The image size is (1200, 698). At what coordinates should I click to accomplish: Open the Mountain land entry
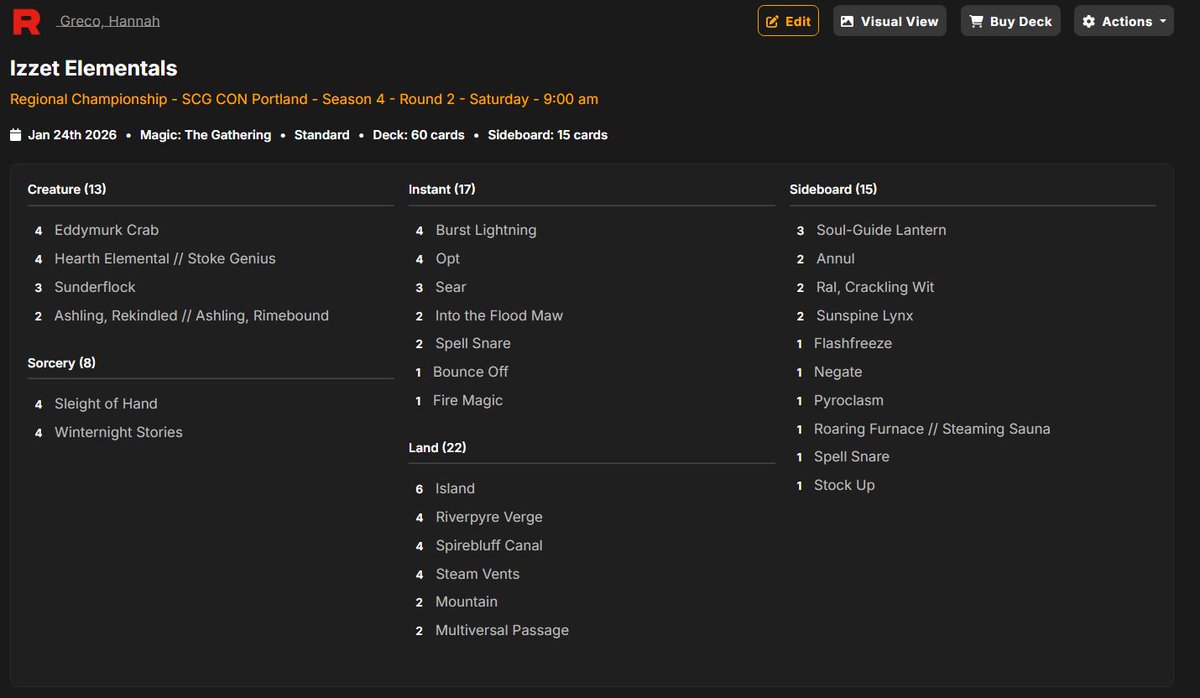point(467,602)
